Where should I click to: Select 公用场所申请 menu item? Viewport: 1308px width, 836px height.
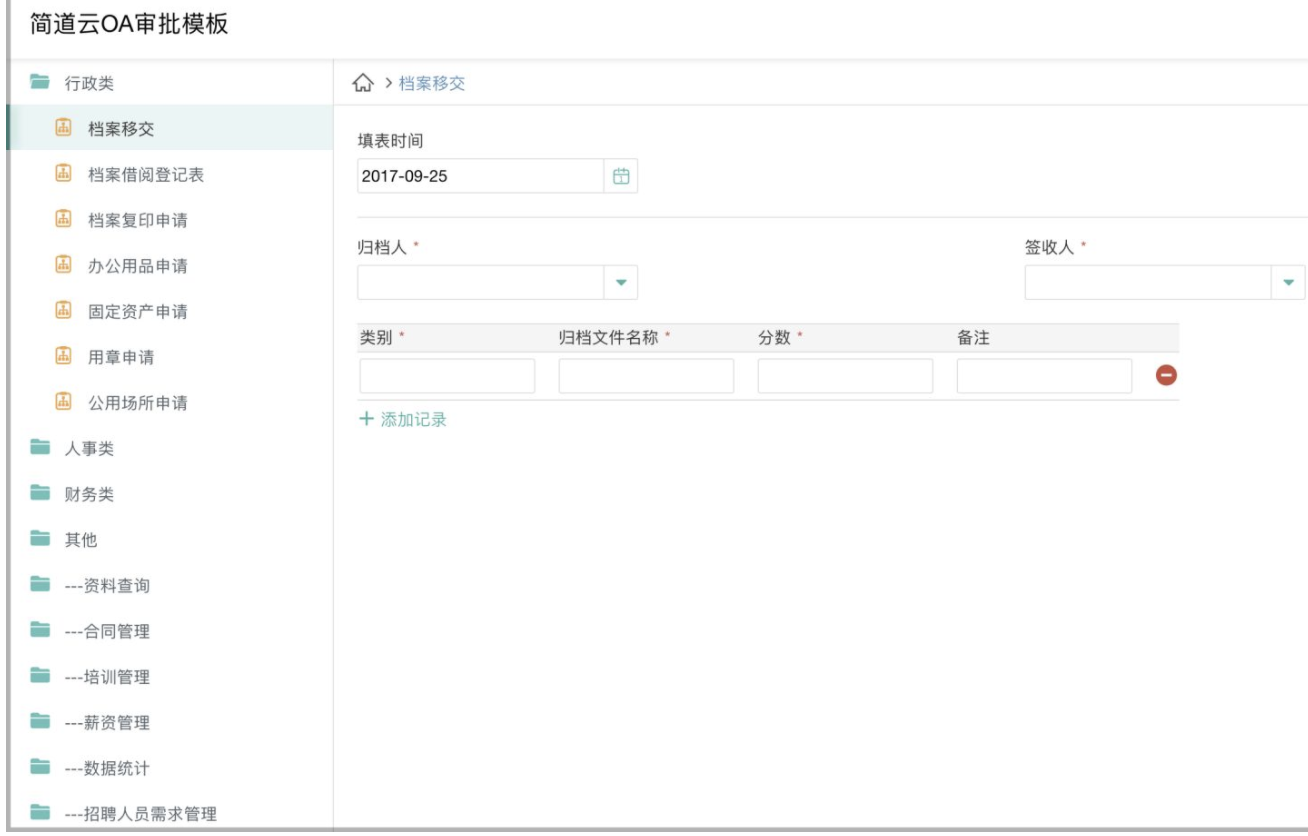[x=137, y=403]
